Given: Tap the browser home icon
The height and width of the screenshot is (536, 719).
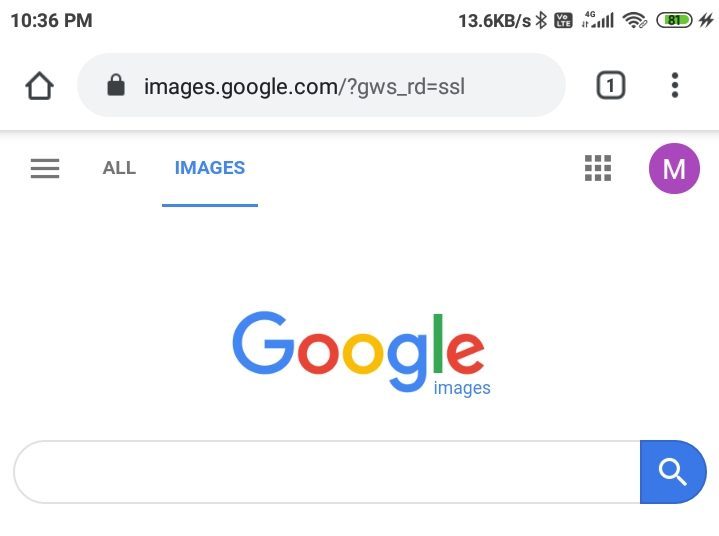Looking at the screenshot, I should (39, 86).
